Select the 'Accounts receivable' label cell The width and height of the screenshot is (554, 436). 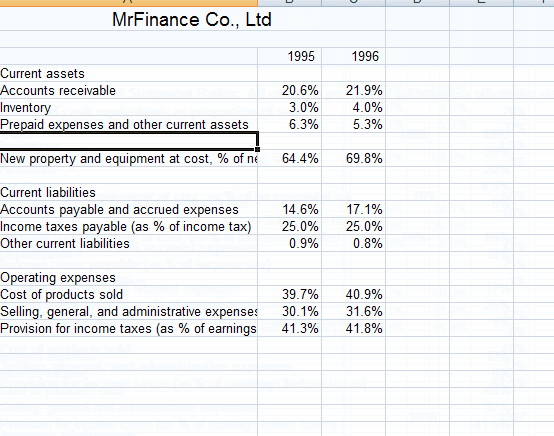click(x=129, y=90)
